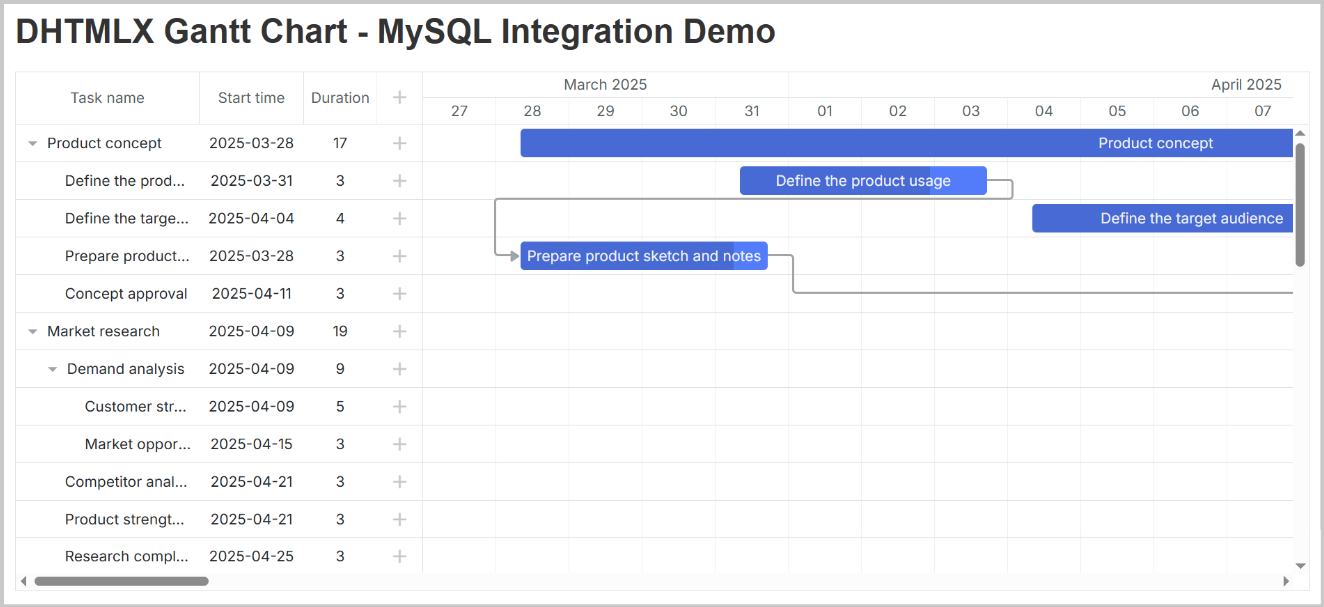This screenshot has height=607, width=1324.
Task: Click the day 28 column header
Action: [532, 111]
